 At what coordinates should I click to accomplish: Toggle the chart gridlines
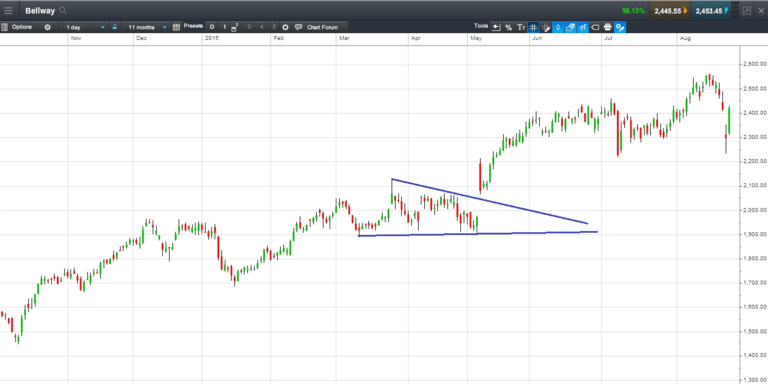pos(533,27)
